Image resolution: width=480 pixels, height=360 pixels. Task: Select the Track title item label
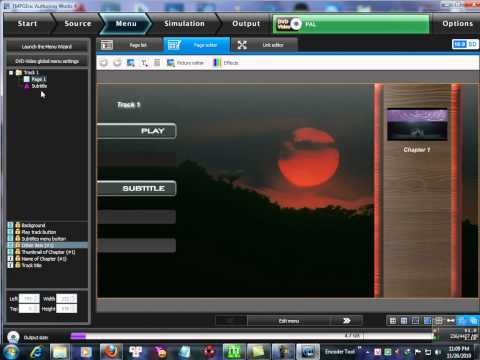[x=32, y=265]
